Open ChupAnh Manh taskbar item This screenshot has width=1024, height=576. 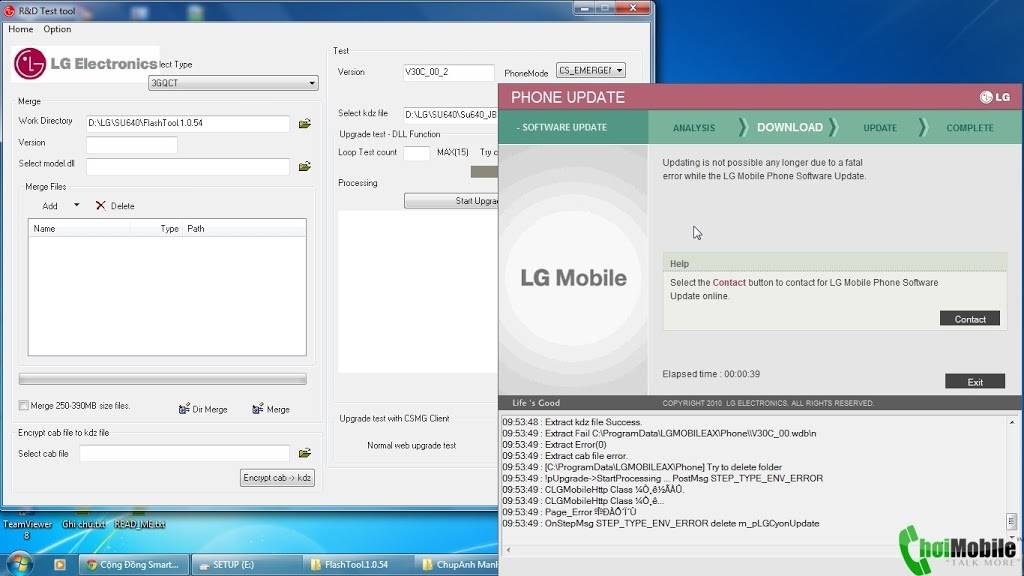(457, 564)
